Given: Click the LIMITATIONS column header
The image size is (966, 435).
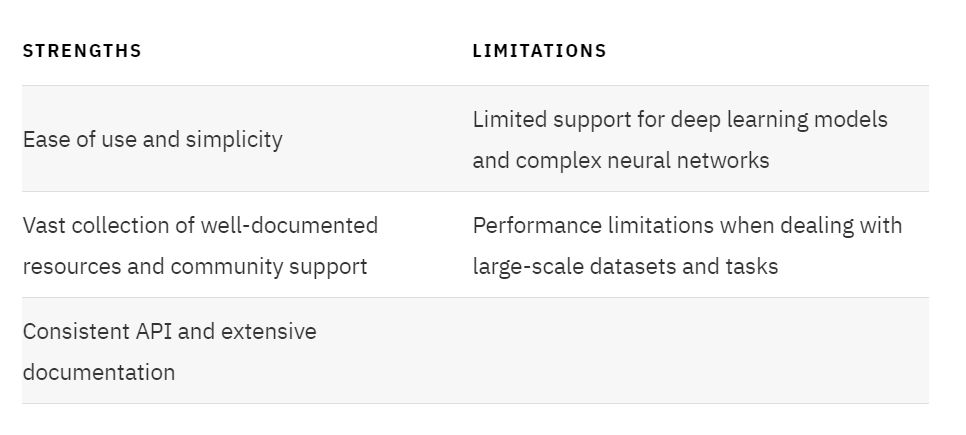Looking at the screenshot, I should click(x=540, y=51).
